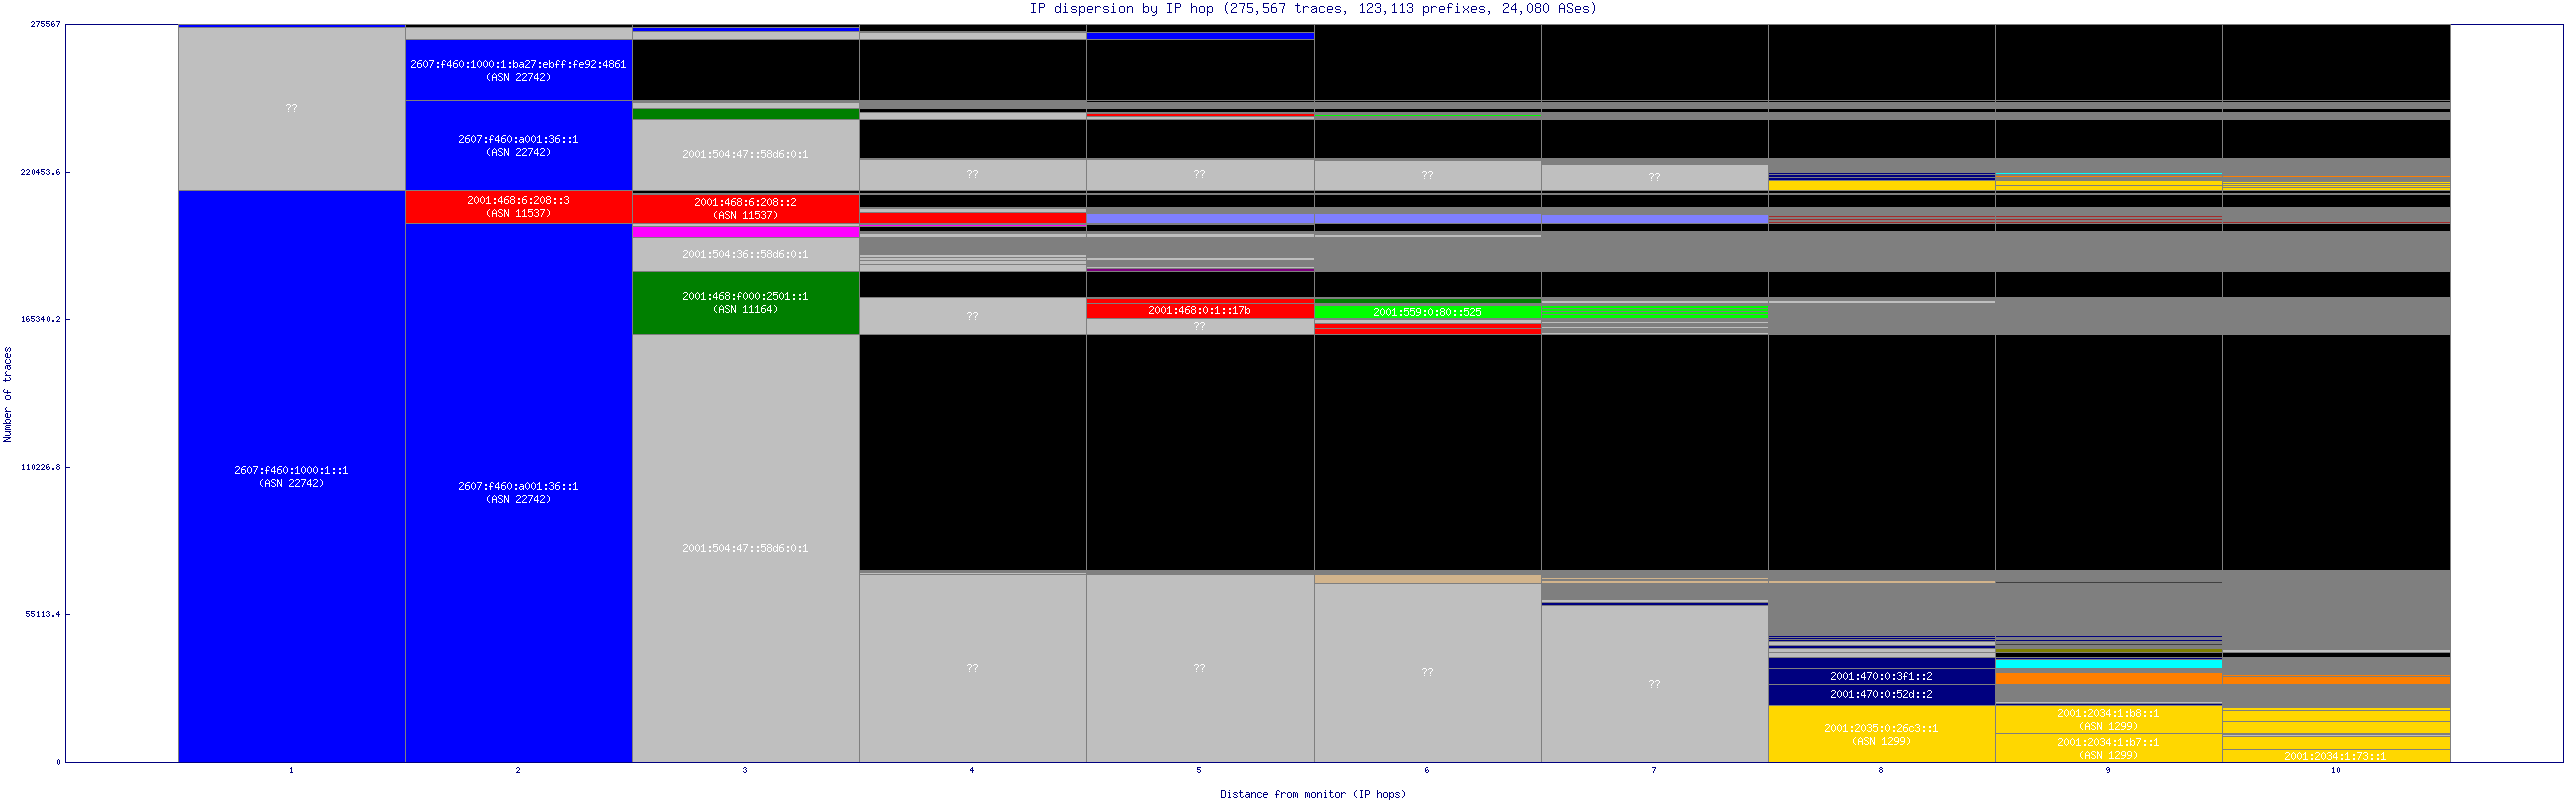Select the gray '??' block at hop 1
2564x800 pixels.
point(291,108)
